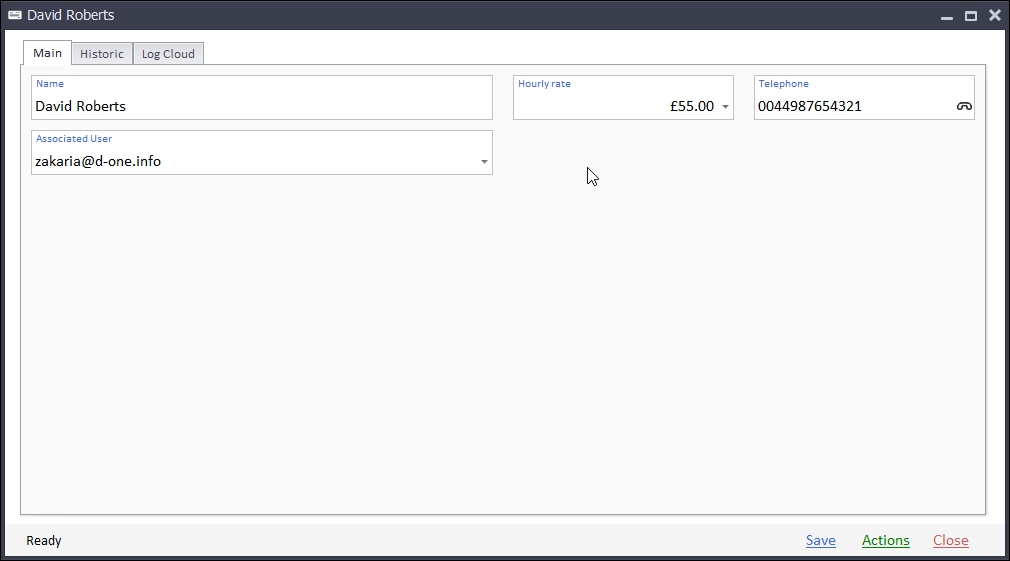Click the David Roberts title bar text
This screenshot has width=1010, height=561.
click(71, 15)
